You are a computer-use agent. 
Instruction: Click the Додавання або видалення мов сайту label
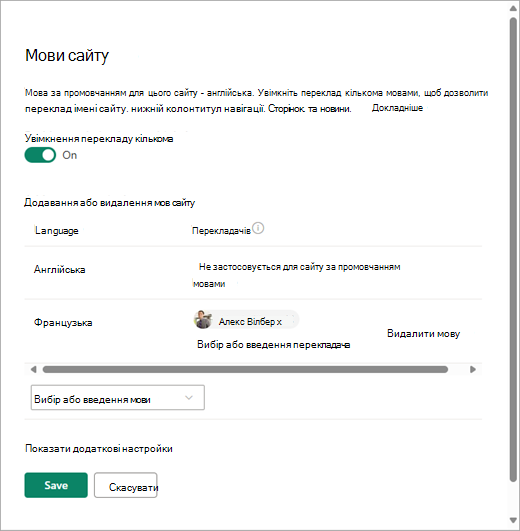[109, 203]
